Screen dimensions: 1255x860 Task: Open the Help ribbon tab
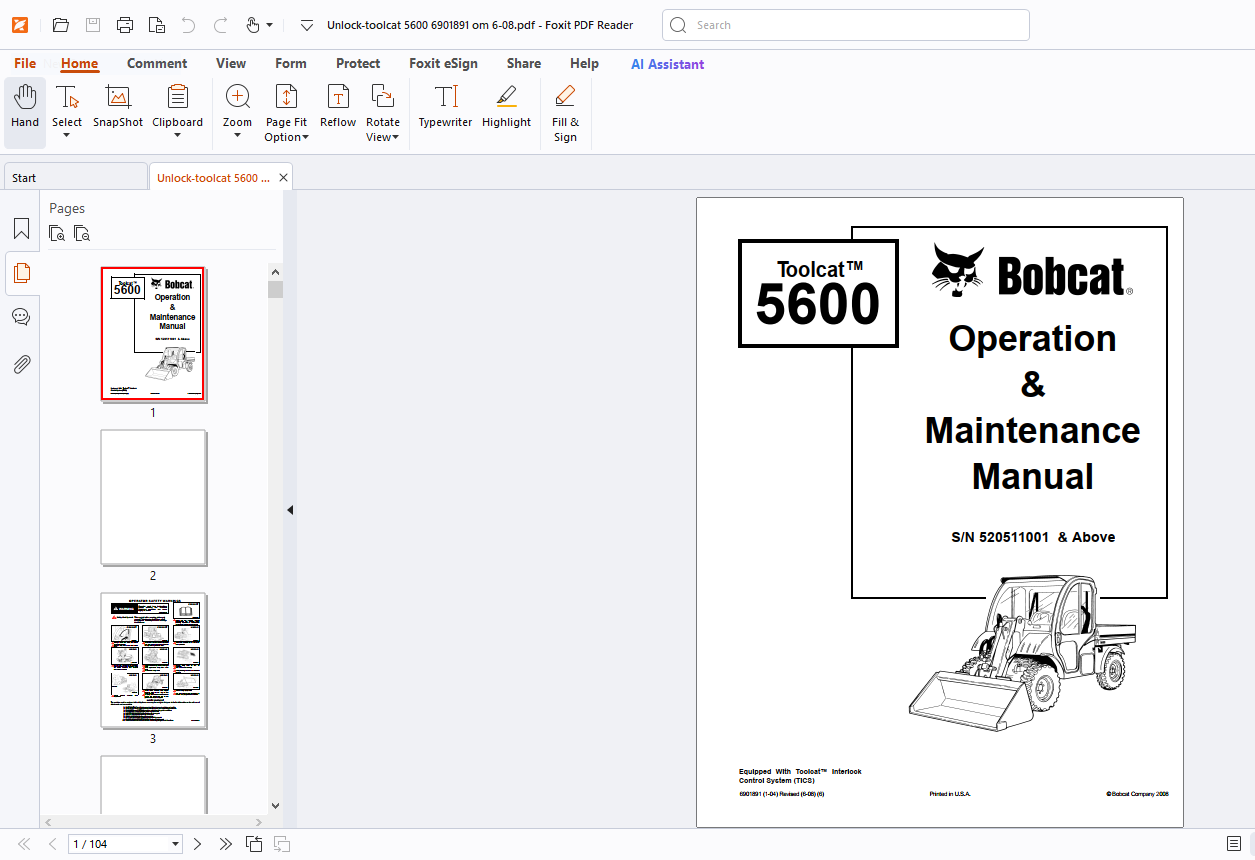[584, 63]
